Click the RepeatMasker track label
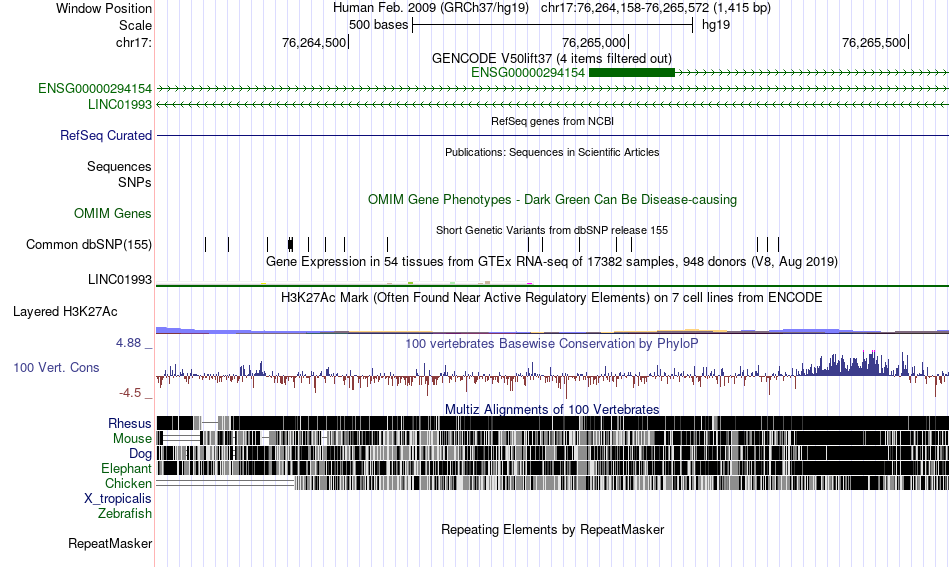The height and width of the screenshot is (567, 950). tap(110, 543)
